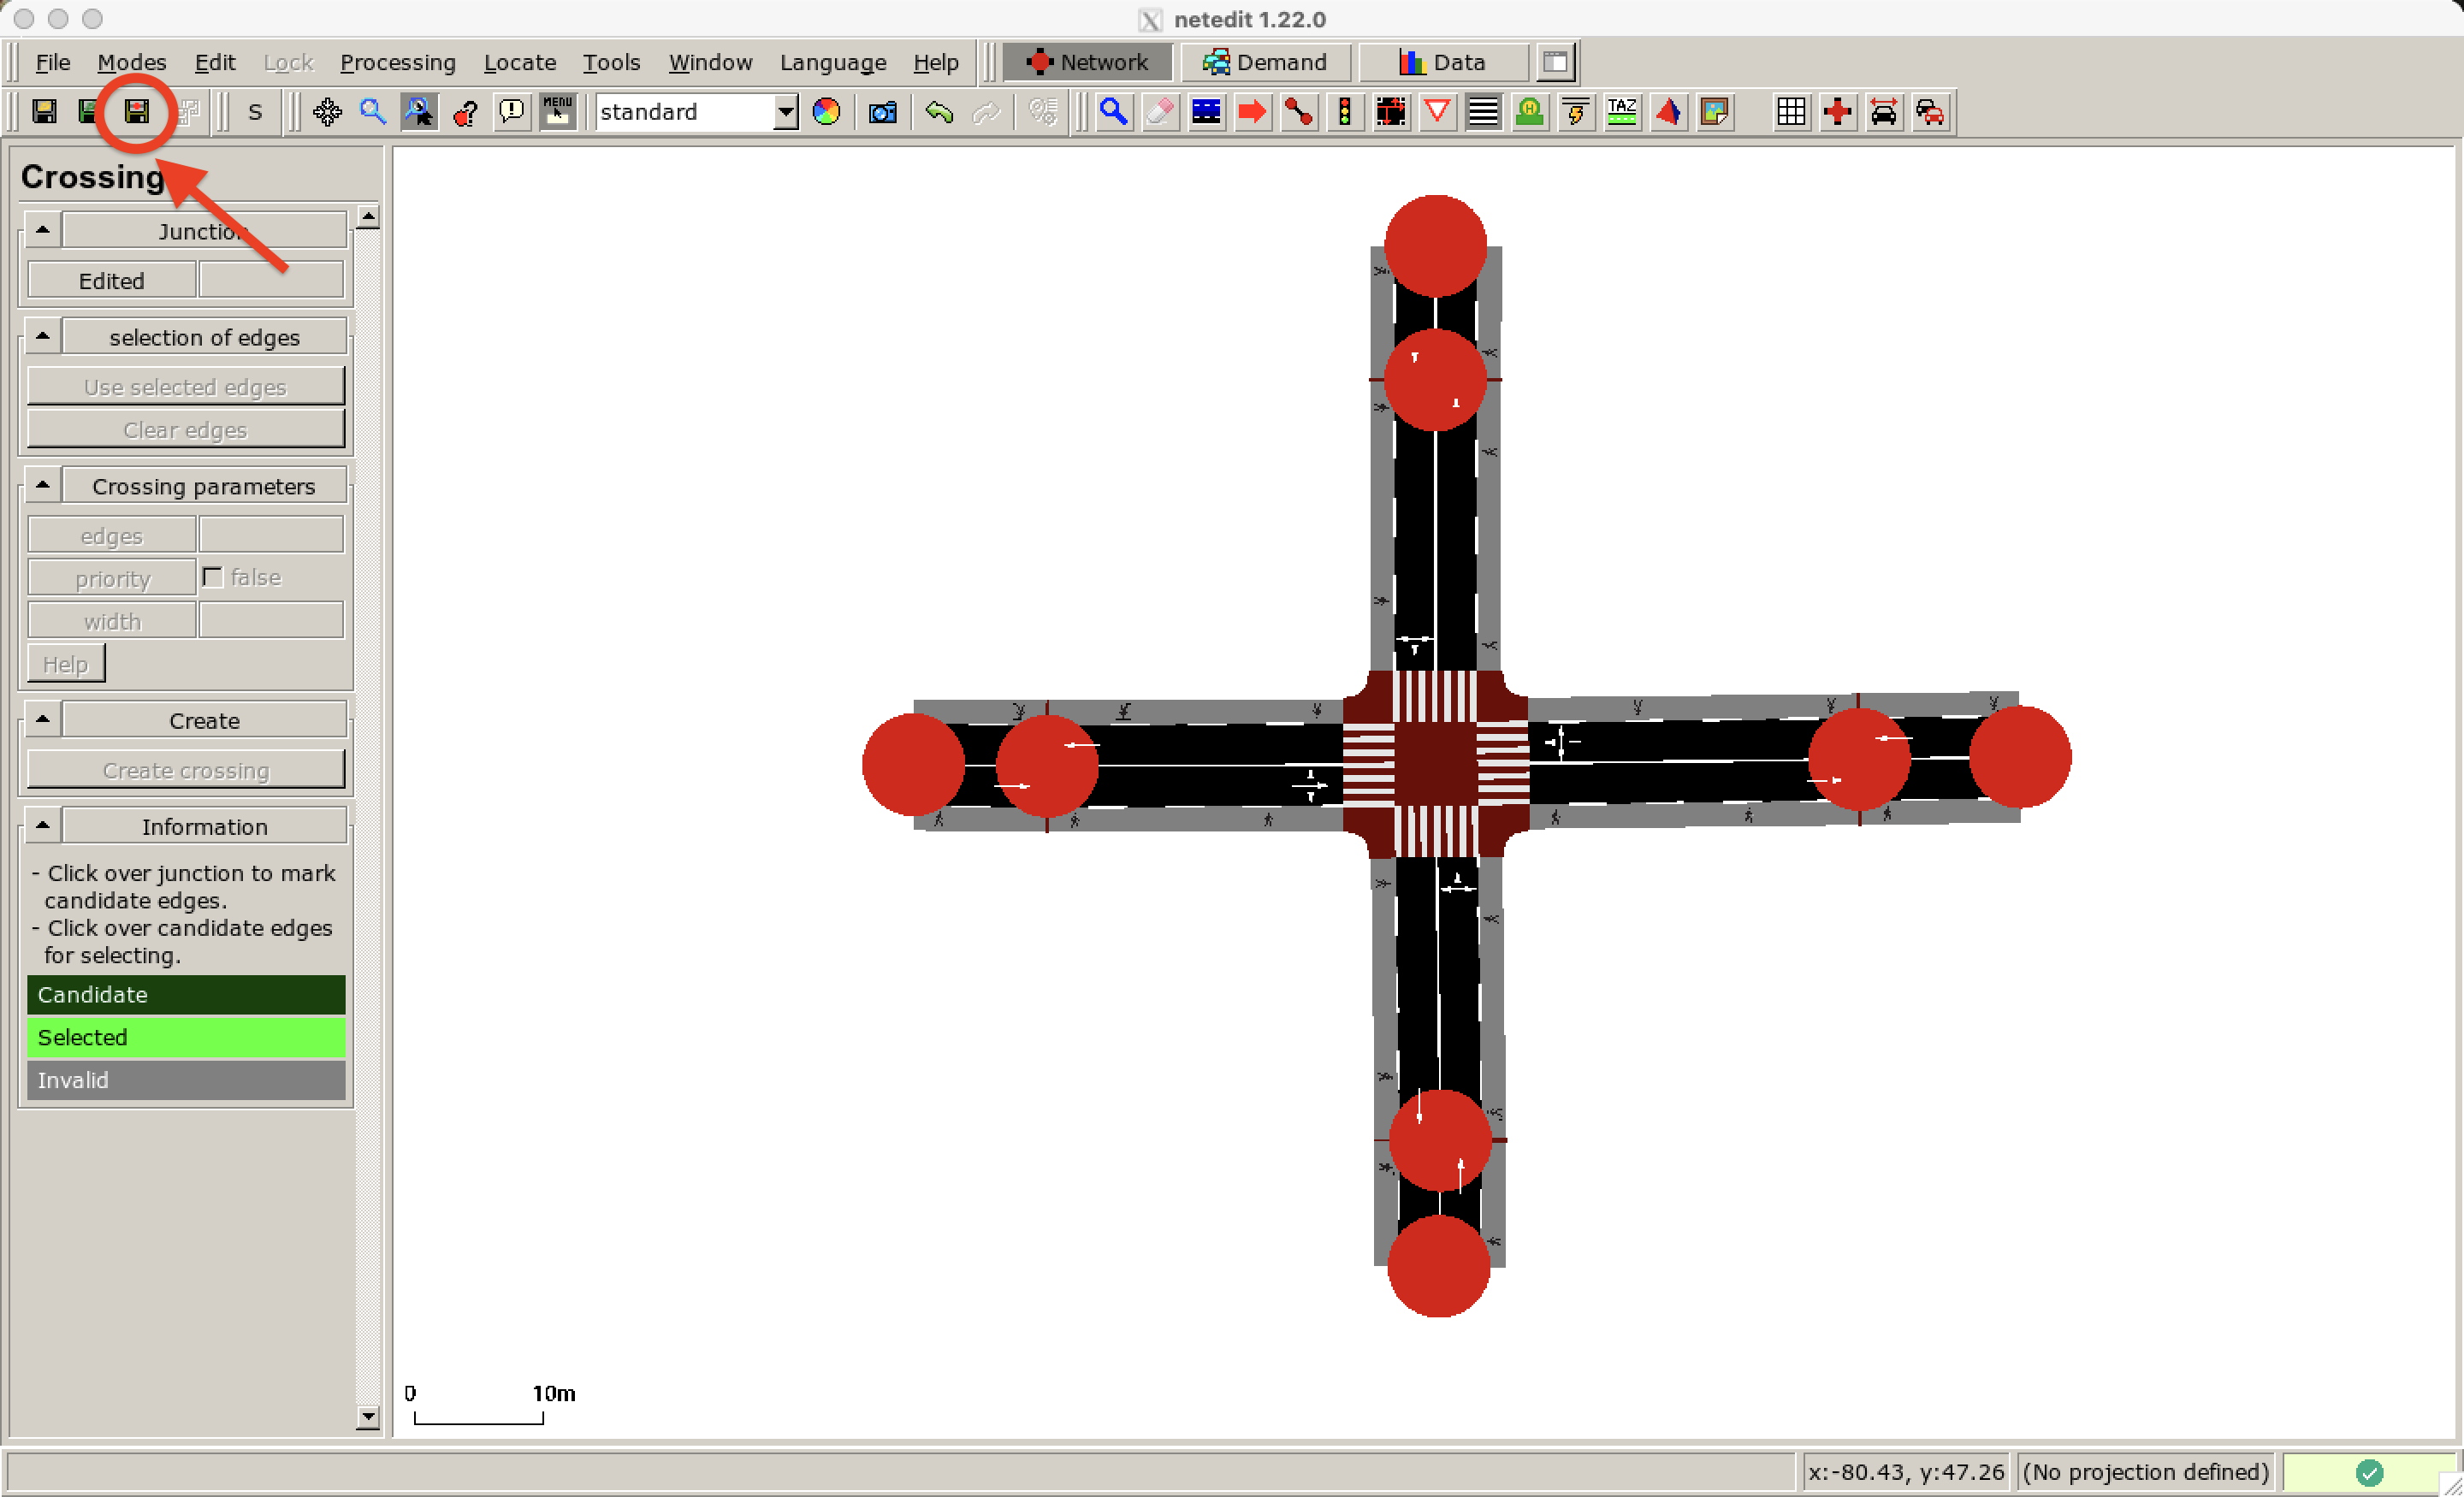Open the Processing menu
Image resolution: width=2464 pixels, height=1497 pixels.
[398, 61]
